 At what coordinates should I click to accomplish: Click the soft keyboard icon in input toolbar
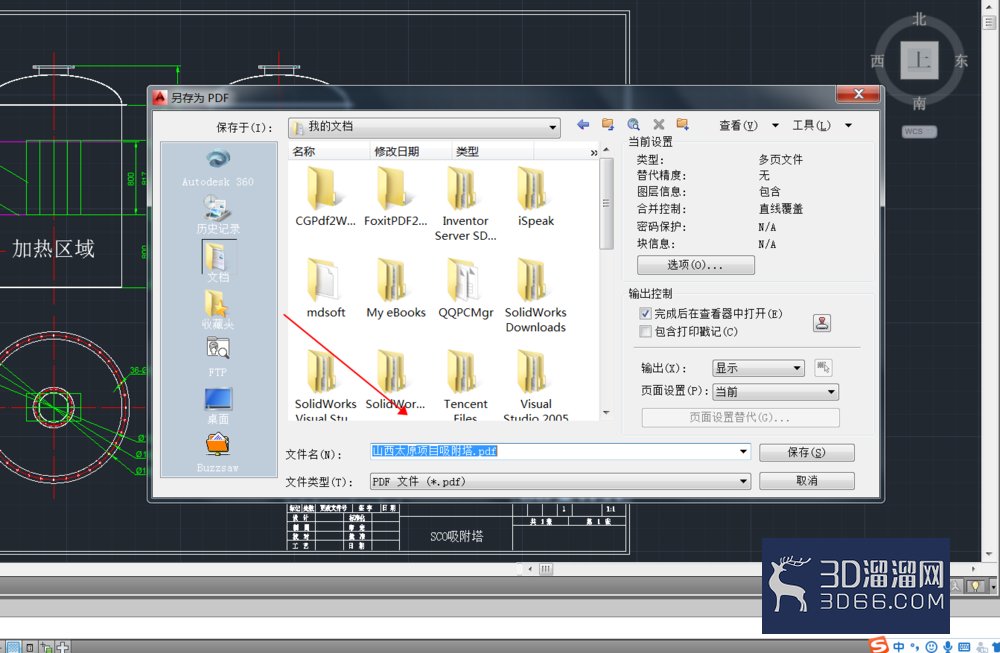click(964, 647)
